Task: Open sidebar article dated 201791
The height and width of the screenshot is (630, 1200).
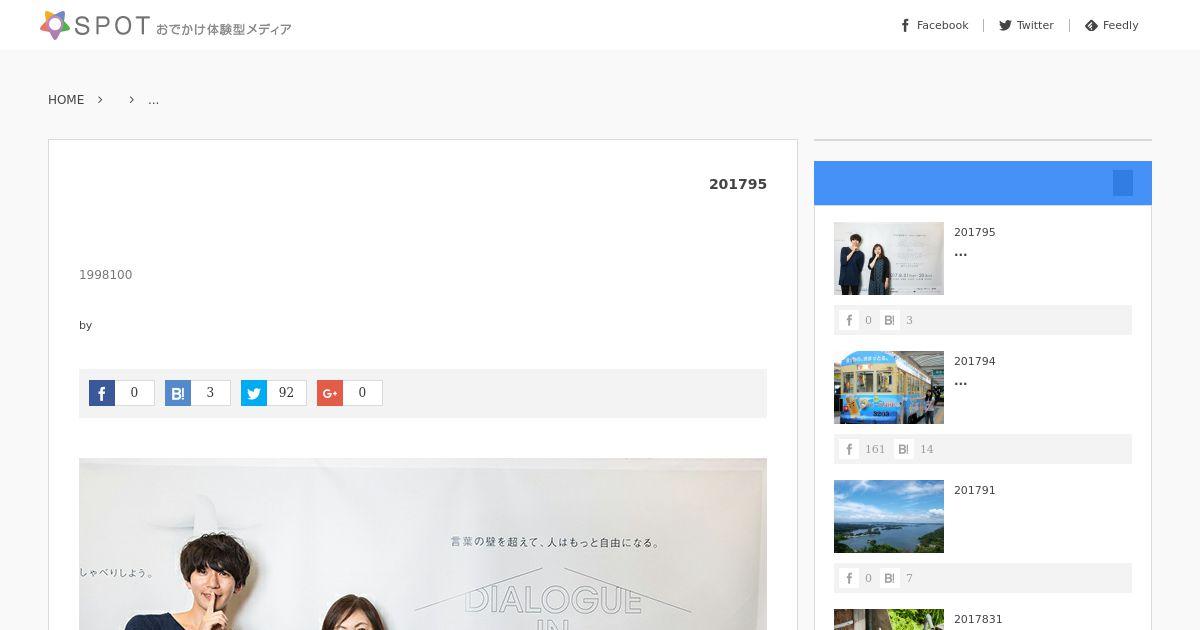Action: click(974, 490)
